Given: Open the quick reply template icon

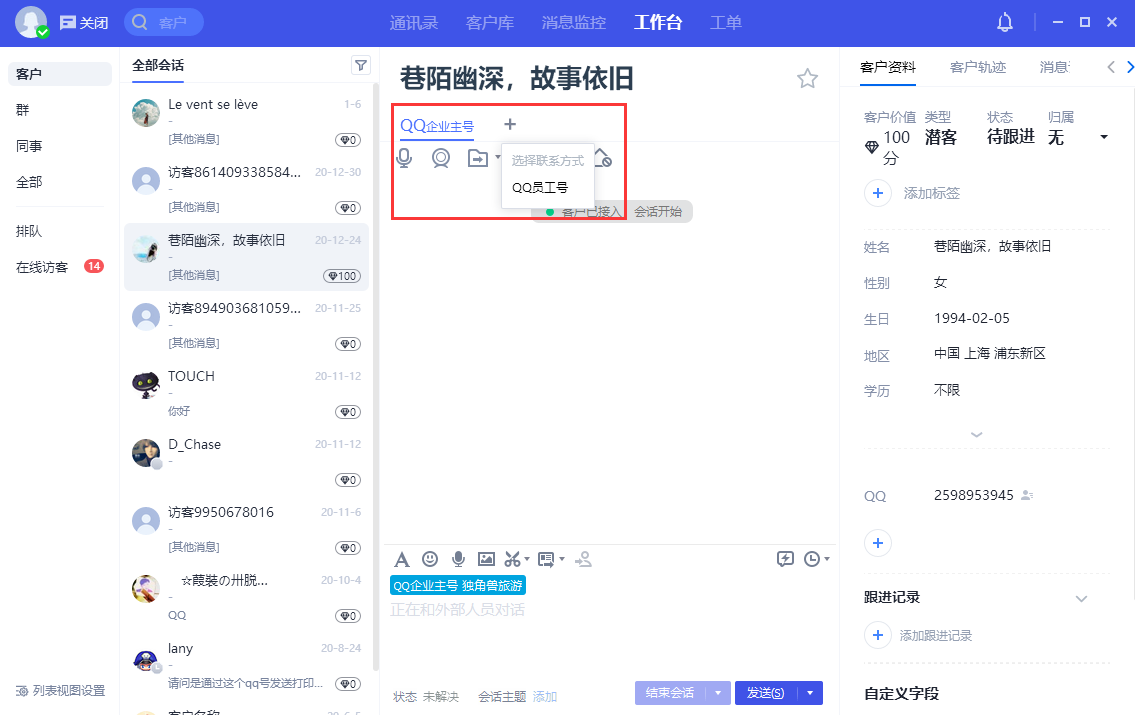Looking at the screenshot, I should [x=547, y=559].
